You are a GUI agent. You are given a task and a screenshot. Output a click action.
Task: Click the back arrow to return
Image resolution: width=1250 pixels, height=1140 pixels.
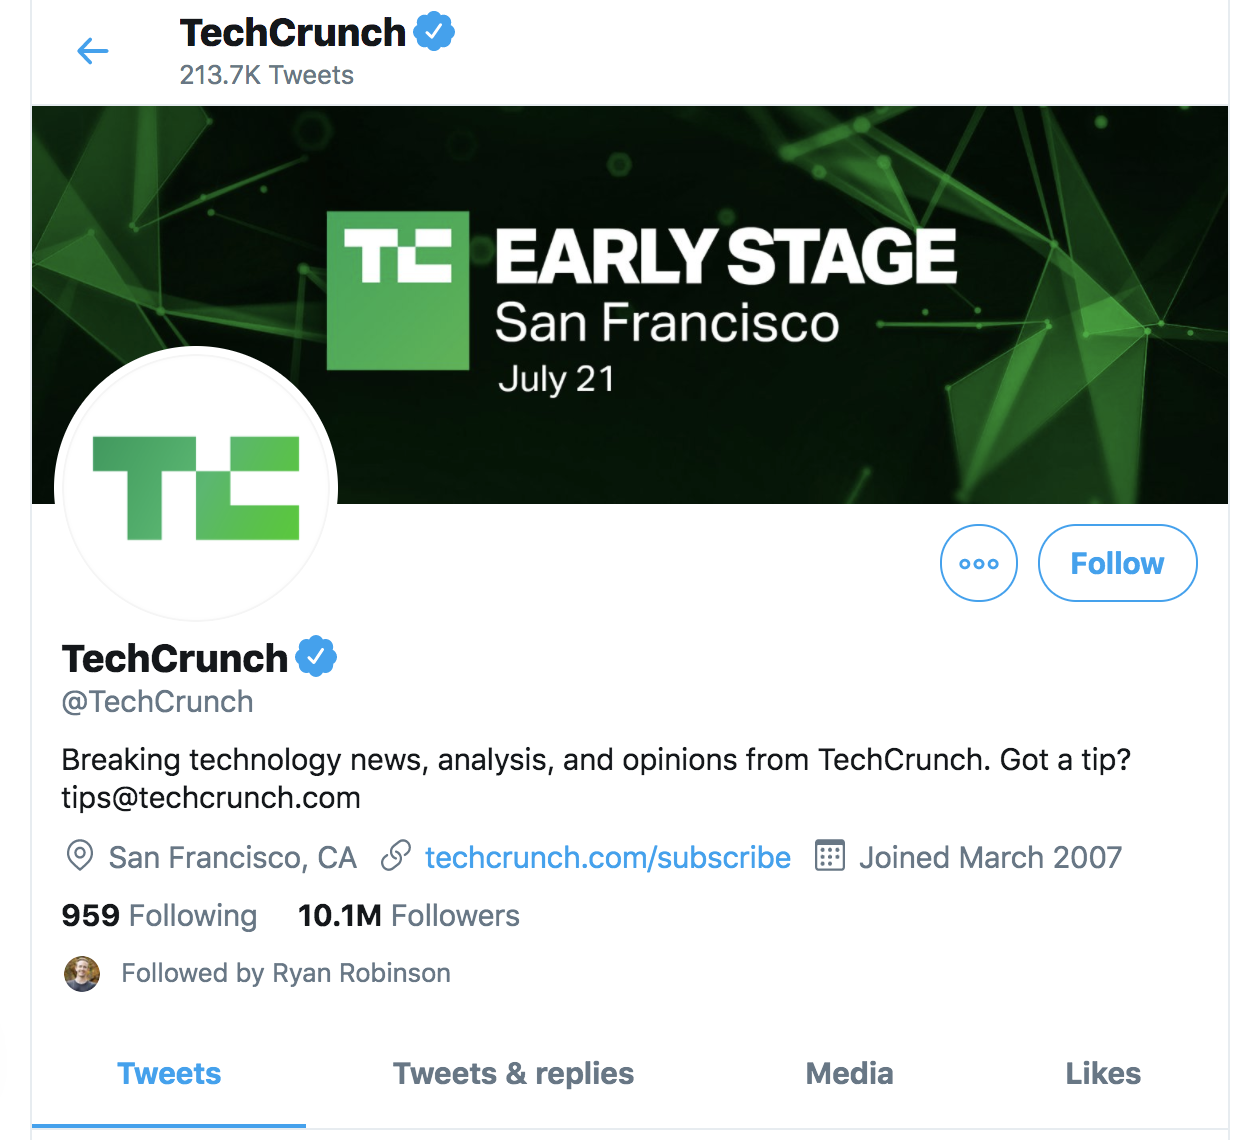[92, 50]
